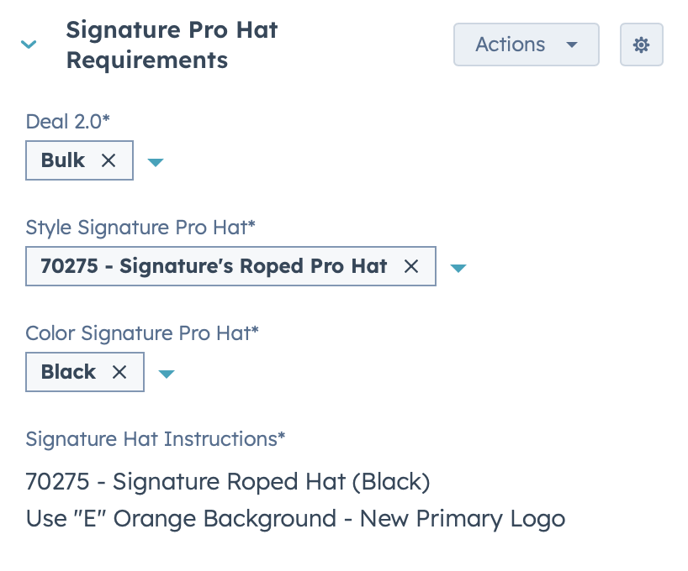Expand the Color Signature Pro Hat dropdown arrow

click(x=167, y=374)
